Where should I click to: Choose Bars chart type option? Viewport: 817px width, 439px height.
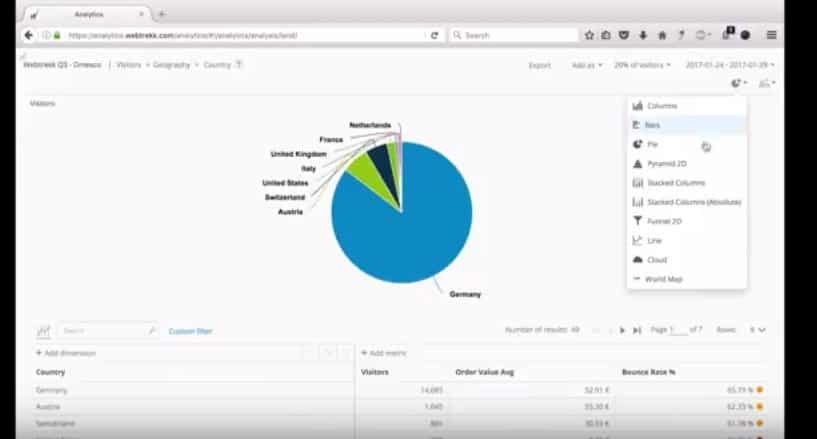coord(652,125)
